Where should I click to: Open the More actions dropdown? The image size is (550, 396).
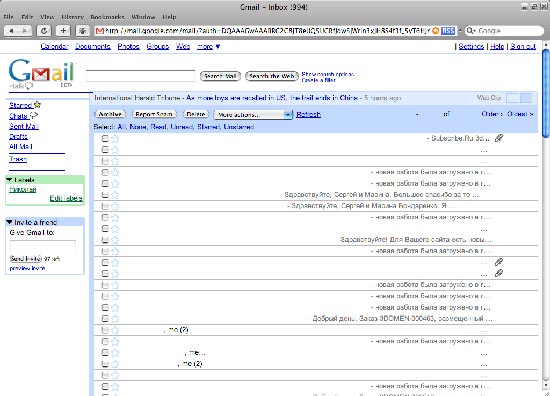click(x=253, y=115)
